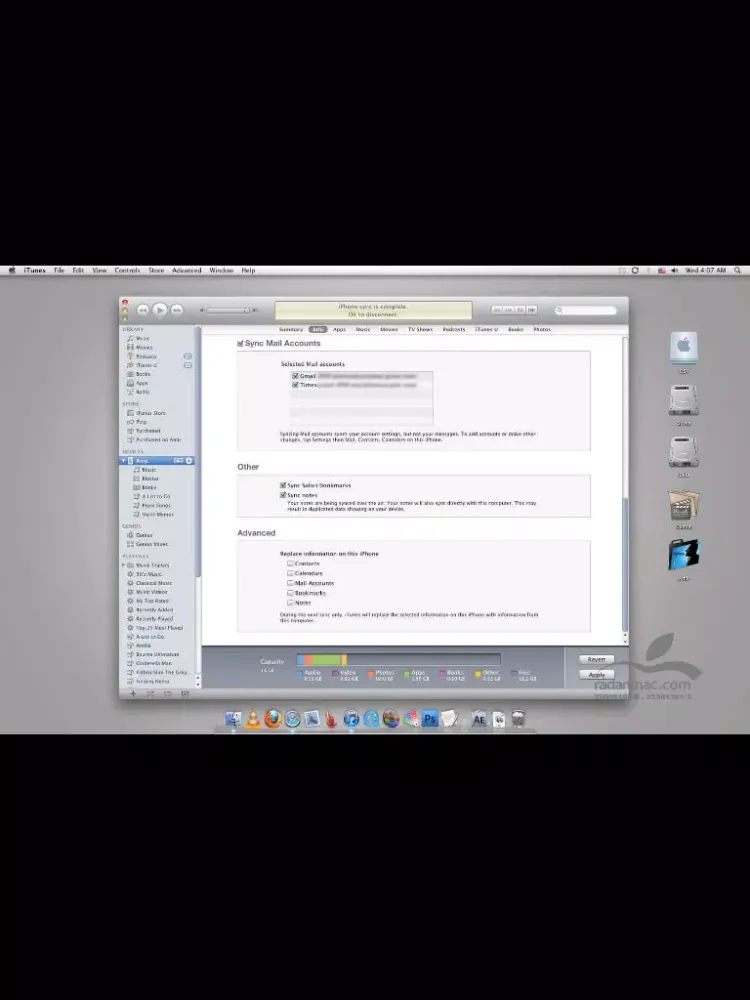Check Calendars under Replace information

click(290, 573)
